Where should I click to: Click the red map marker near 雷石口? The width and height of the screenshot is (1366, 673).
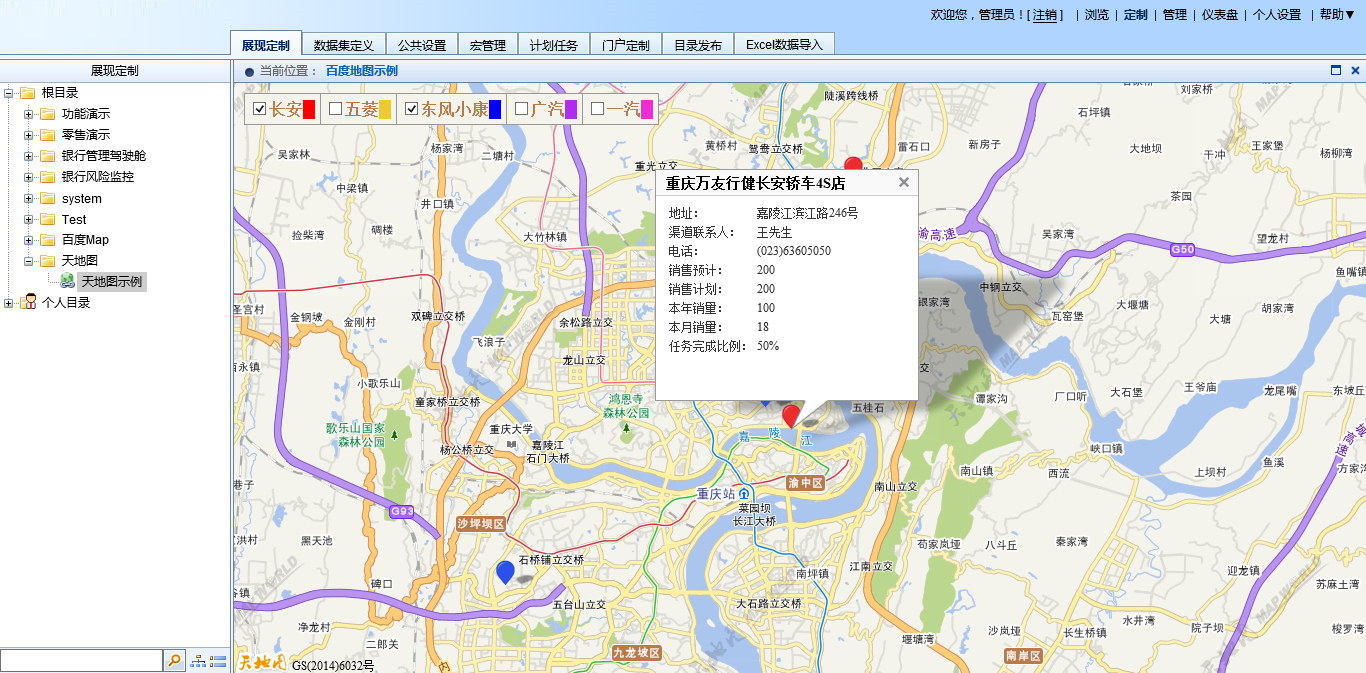coord(853,167)
